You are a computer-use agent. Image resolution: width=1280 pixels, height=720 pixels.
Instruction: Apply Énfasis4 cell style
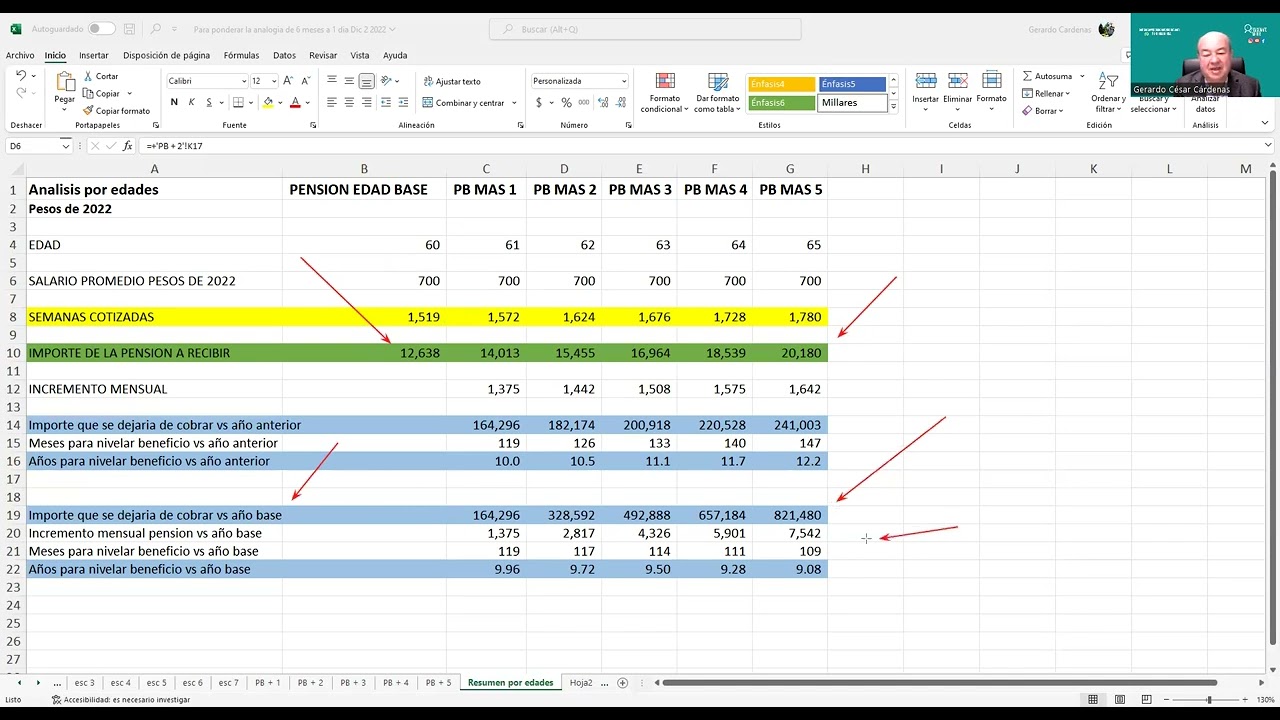coord(781,84)
